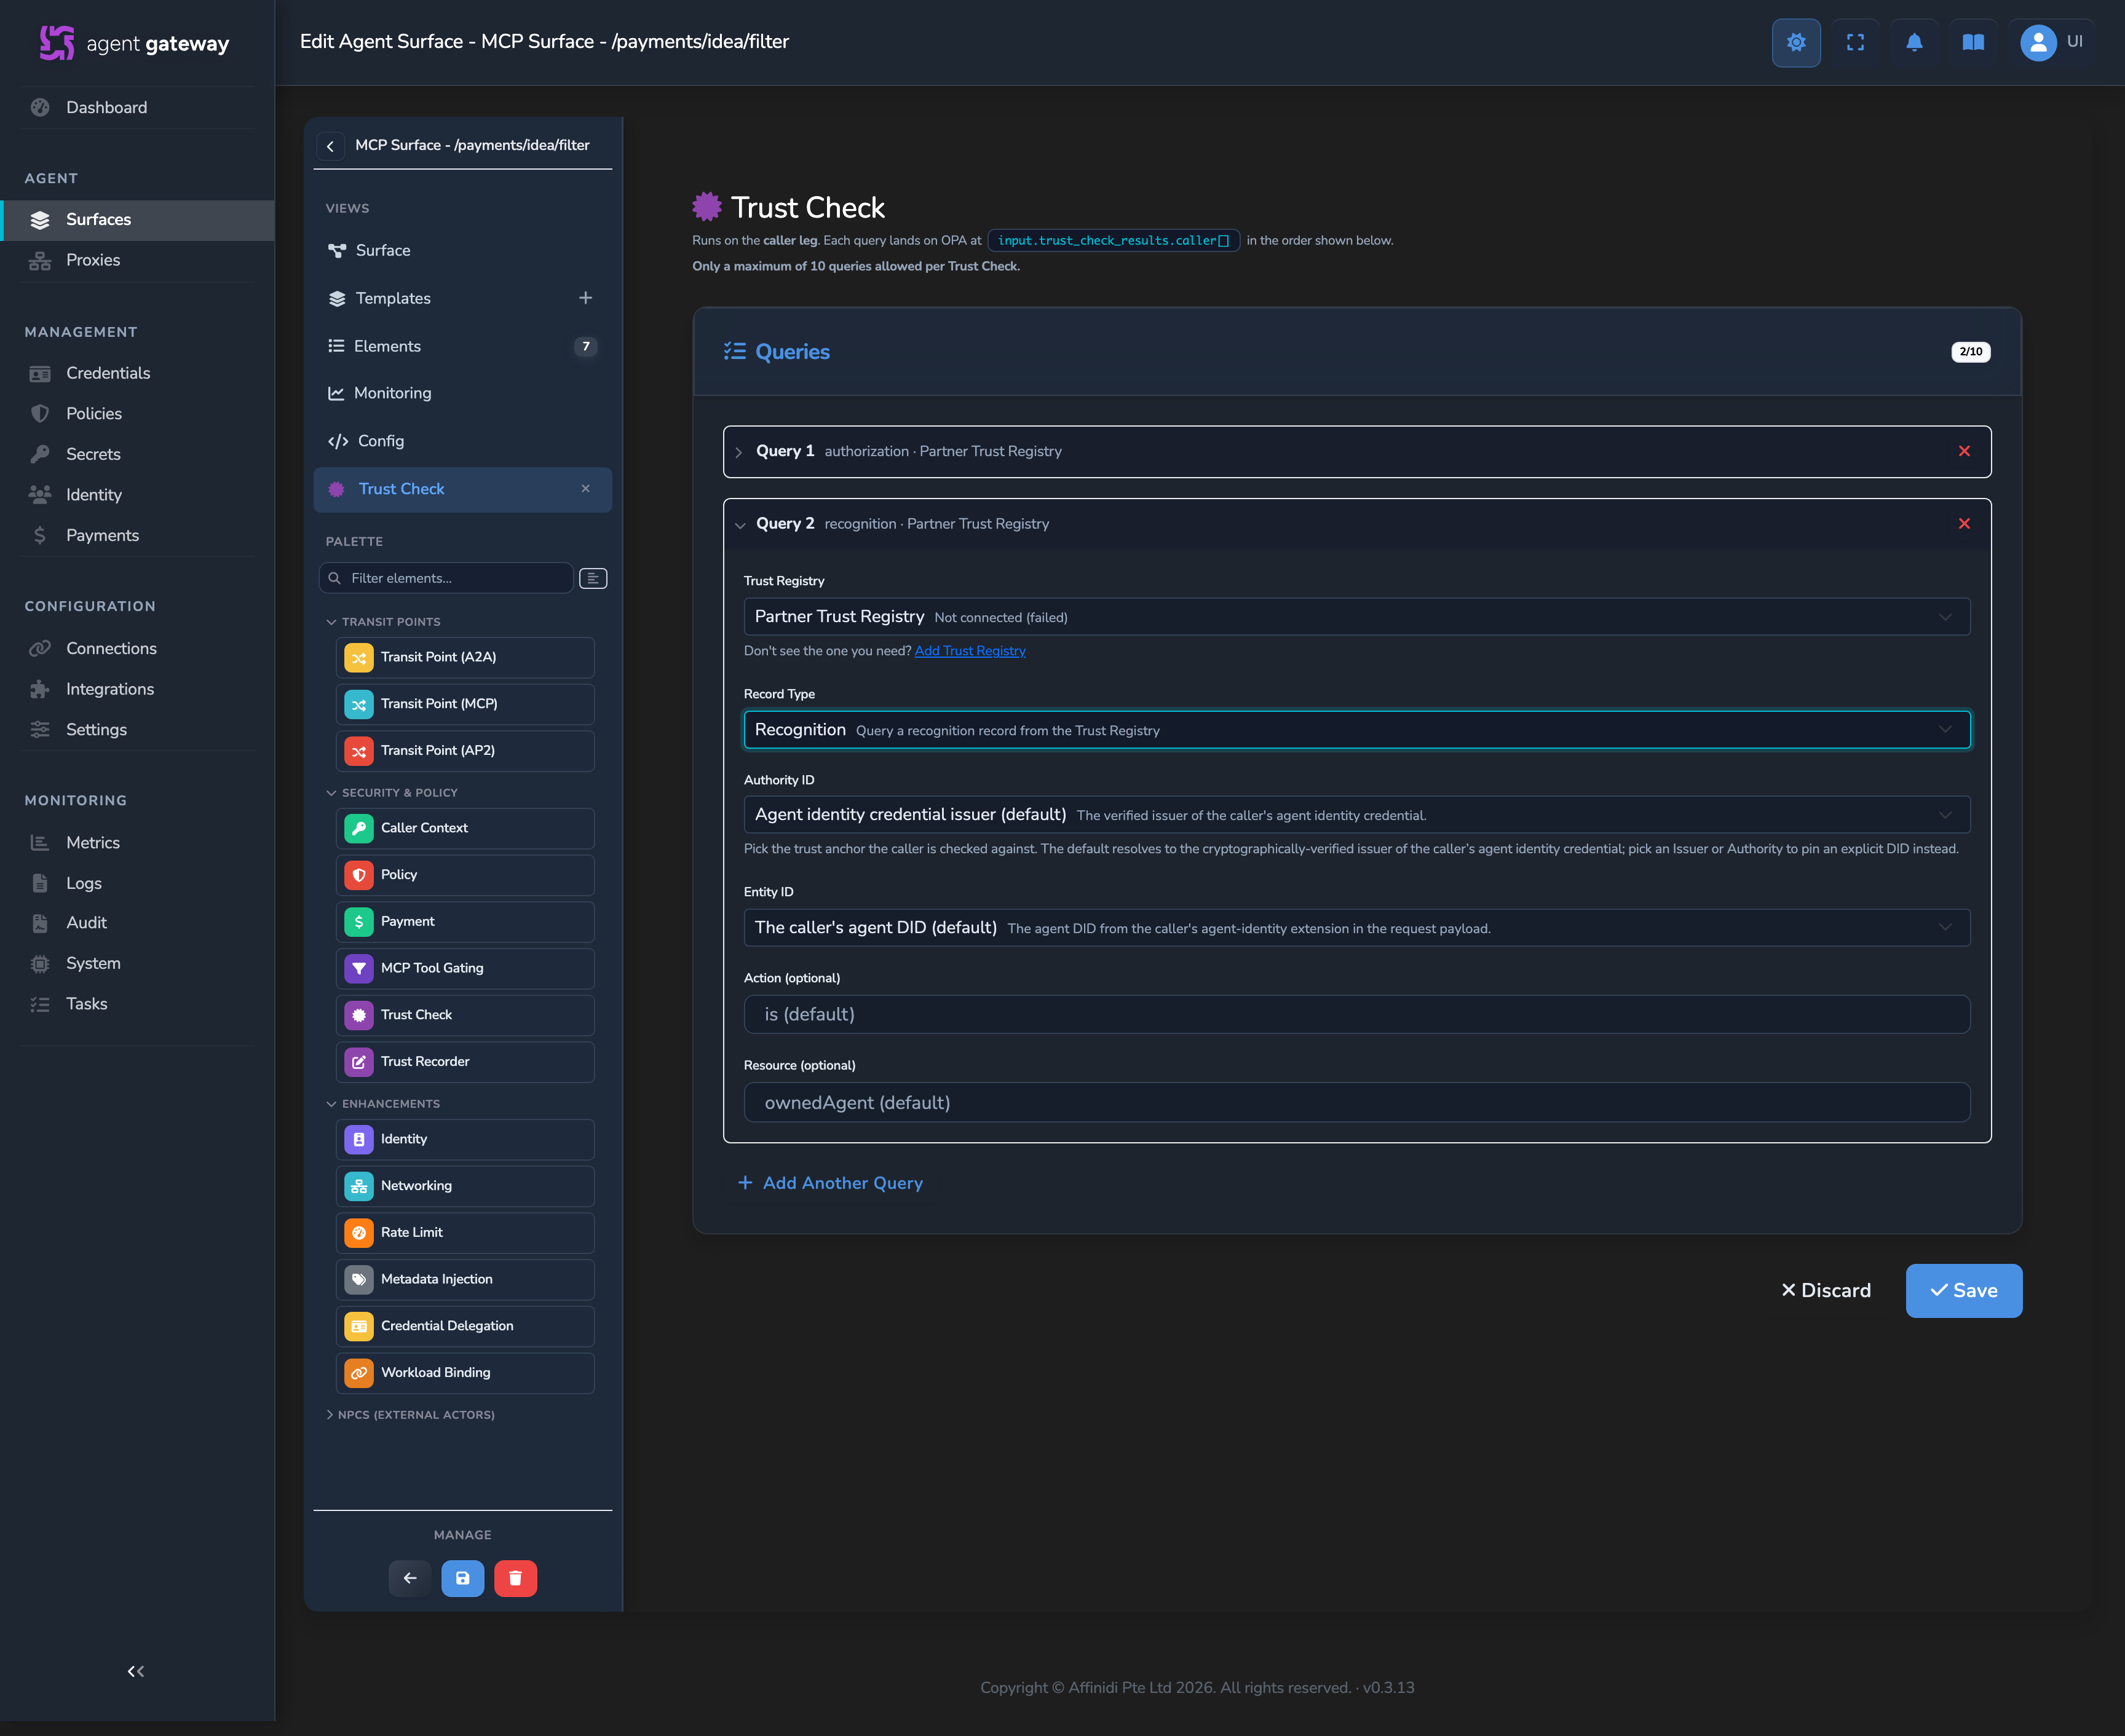The height and width of the screenshot is (1736, 2125).
Task: Click the Manage back arrow button
Action: (x=410, y=1578)
